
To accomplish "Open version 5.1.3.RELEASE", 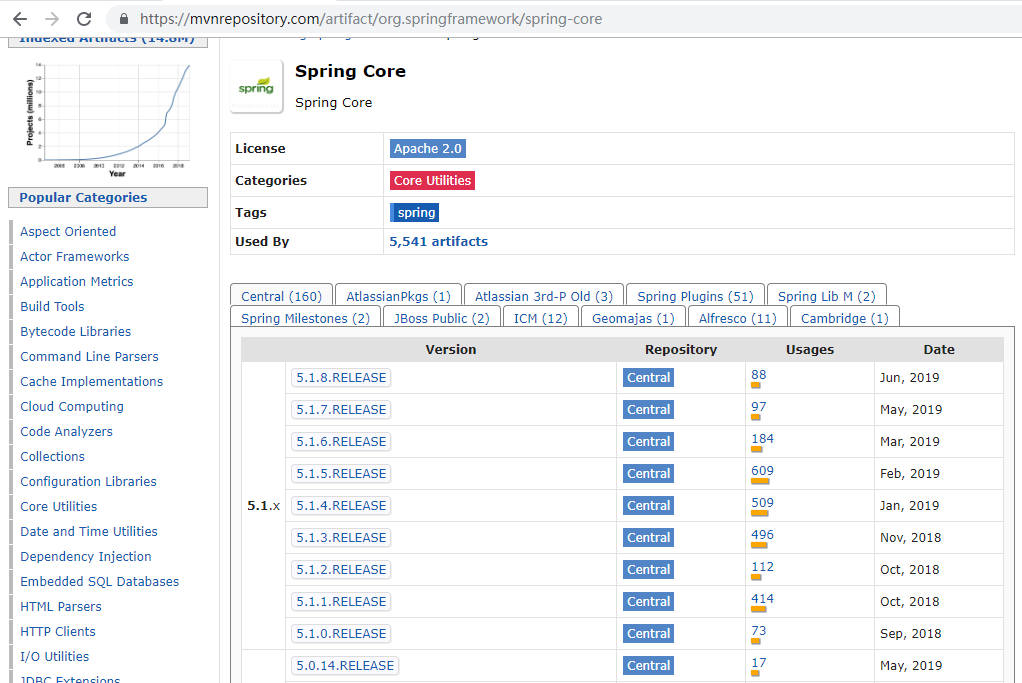I will click(341, 538).
